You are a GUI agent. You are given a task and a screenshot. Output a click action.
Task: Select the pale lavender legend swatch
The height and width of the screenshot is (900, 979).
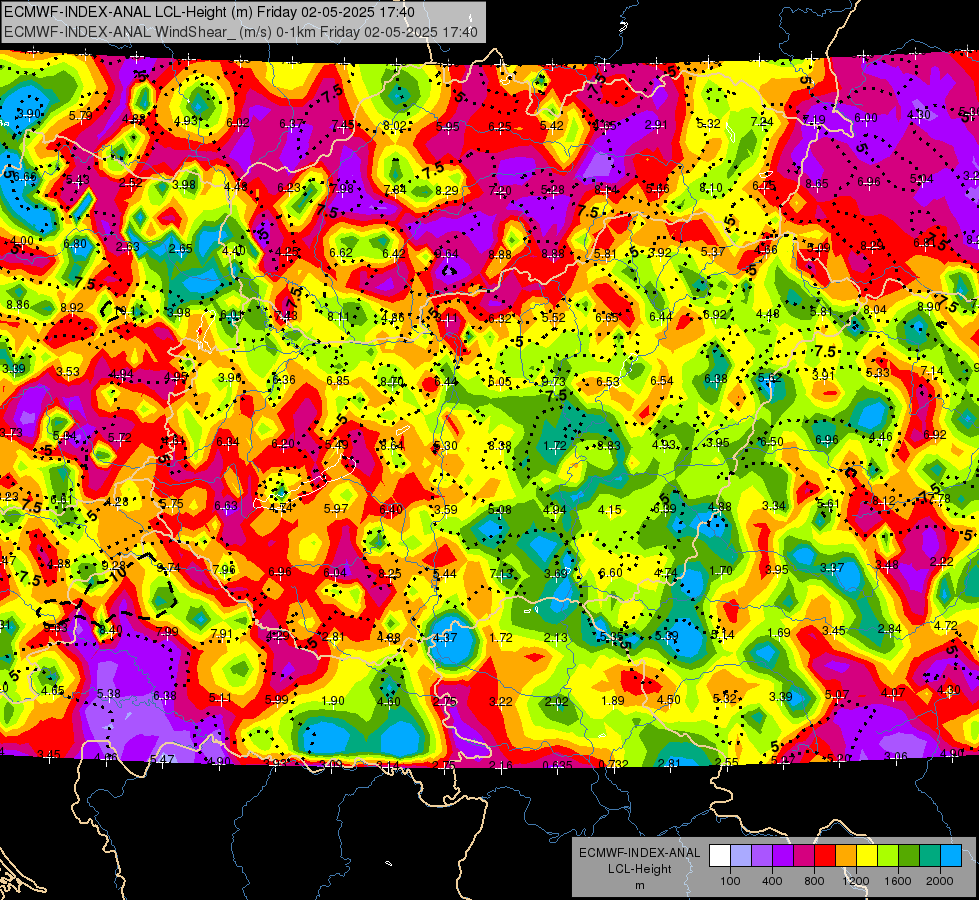[x=741, y=856]
